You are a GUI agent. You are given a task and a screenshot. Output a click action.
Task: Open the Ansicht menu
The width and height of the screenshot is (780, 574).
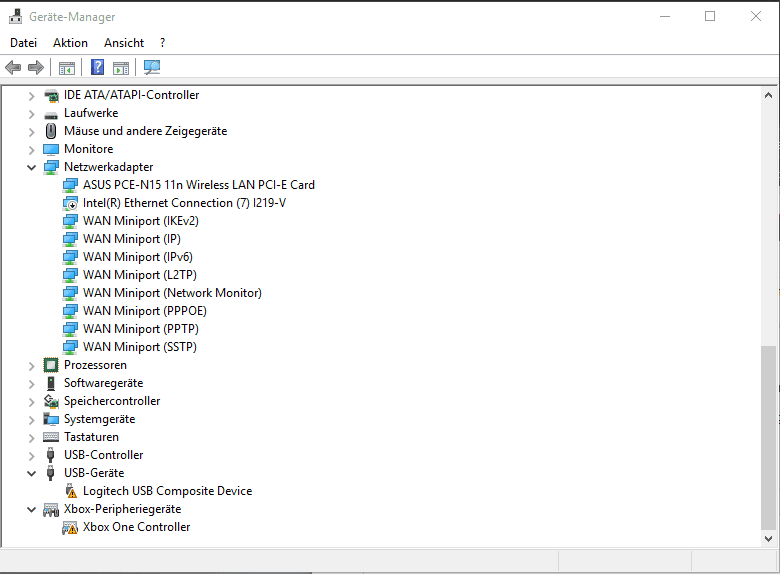[124, 43]
